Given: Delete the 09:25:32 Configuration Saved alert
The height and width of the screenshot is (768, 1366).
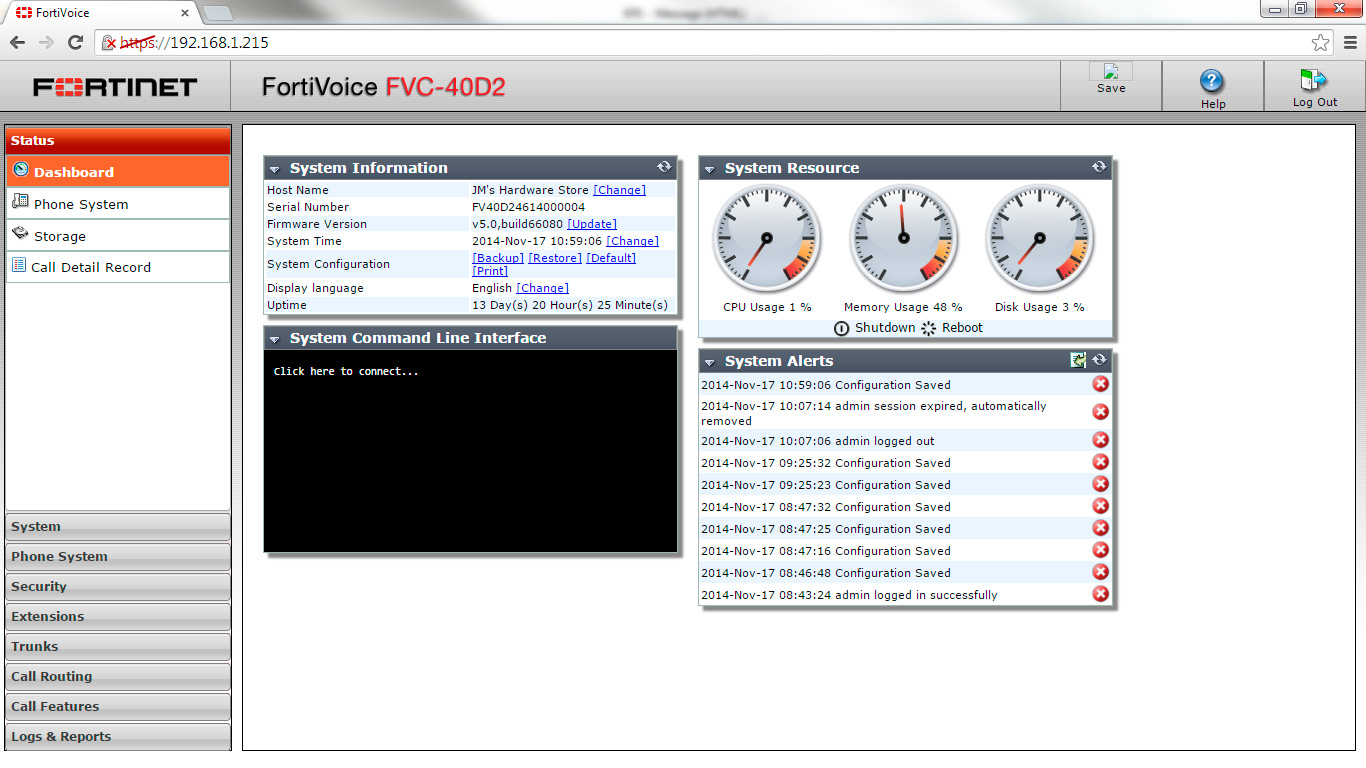Looking at the screenshot, I should 1100,462.
